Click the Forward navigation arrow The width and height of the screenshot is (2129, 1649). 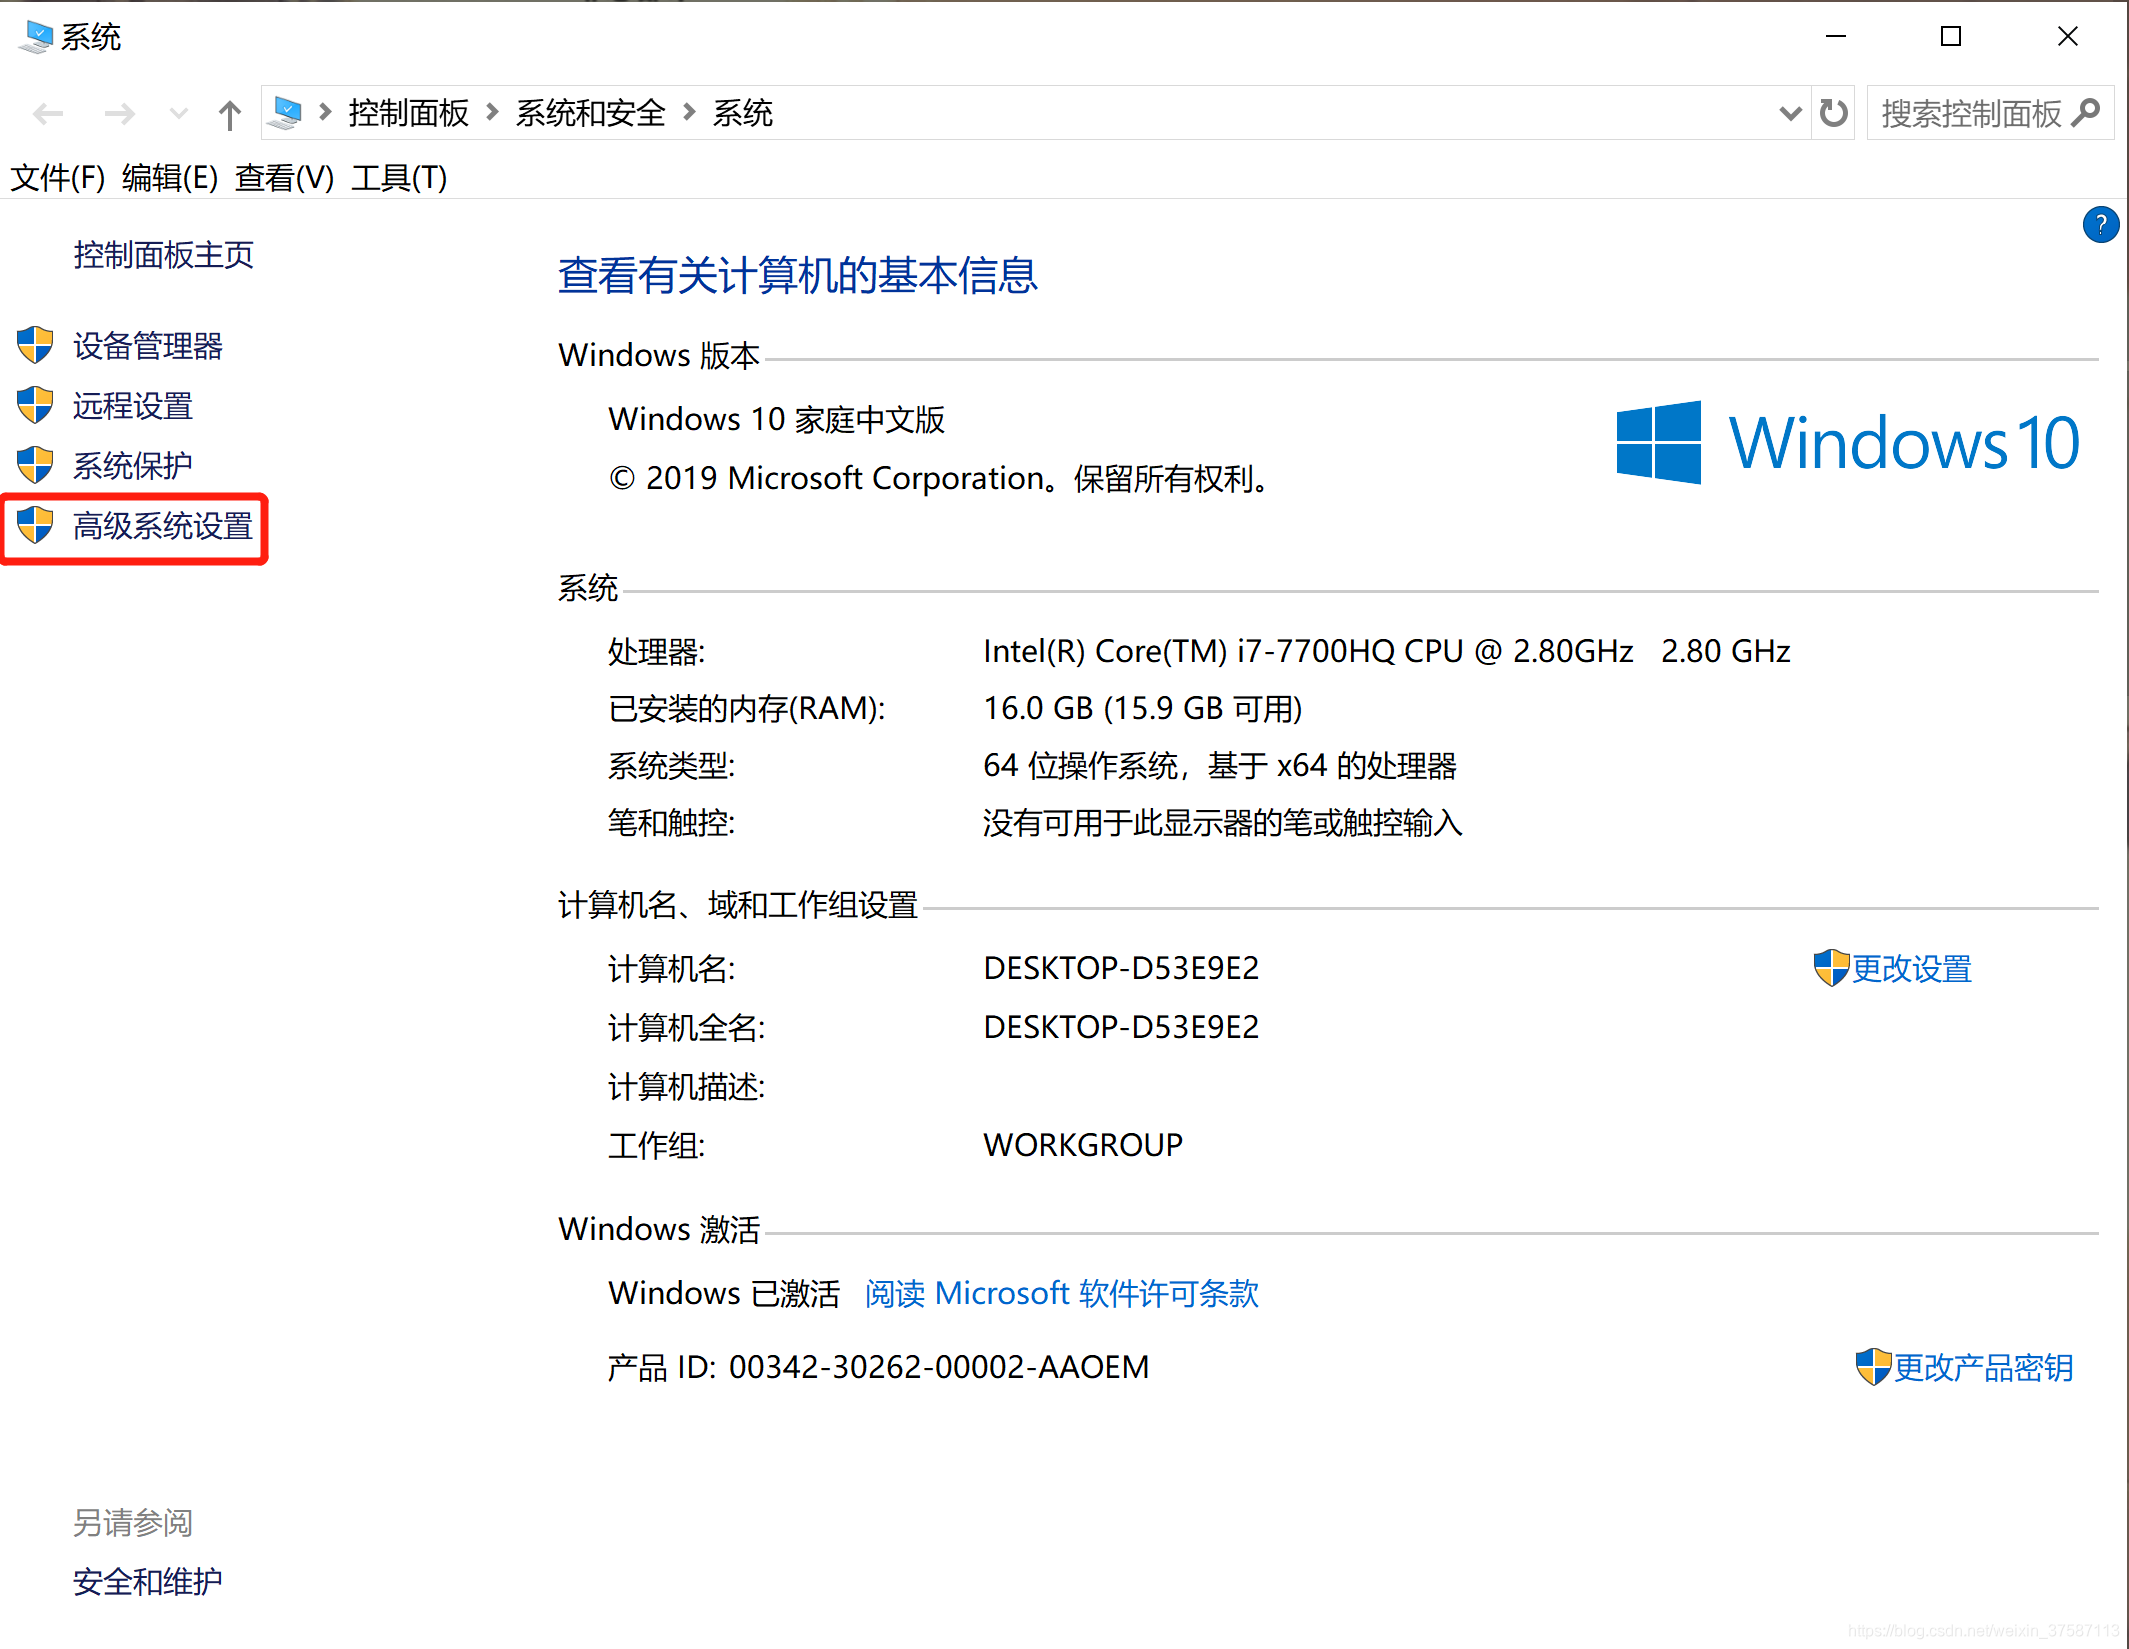[x=119, y=114]
